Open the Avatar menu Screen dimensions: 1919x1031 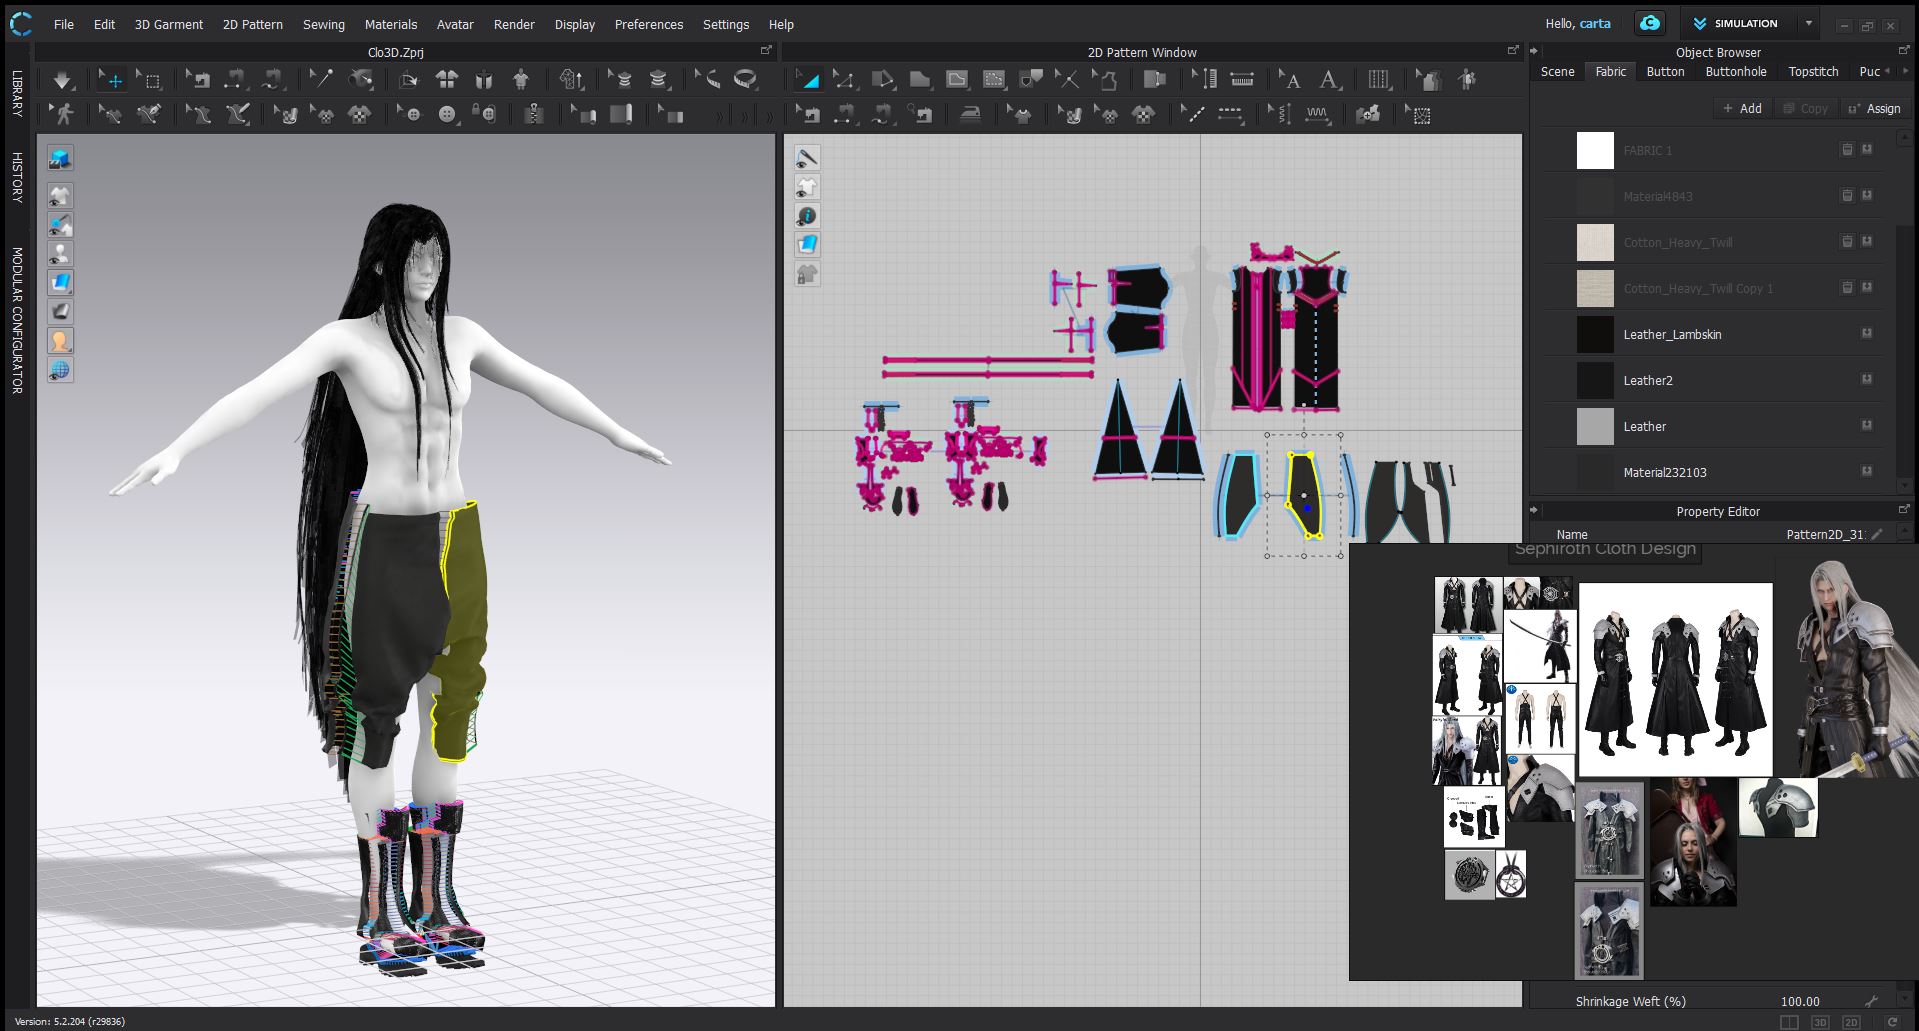coord(455,24)
